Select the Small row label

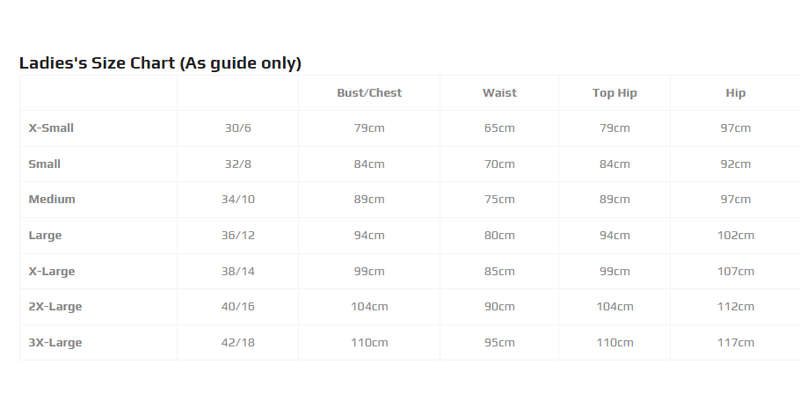coord(44,164)
